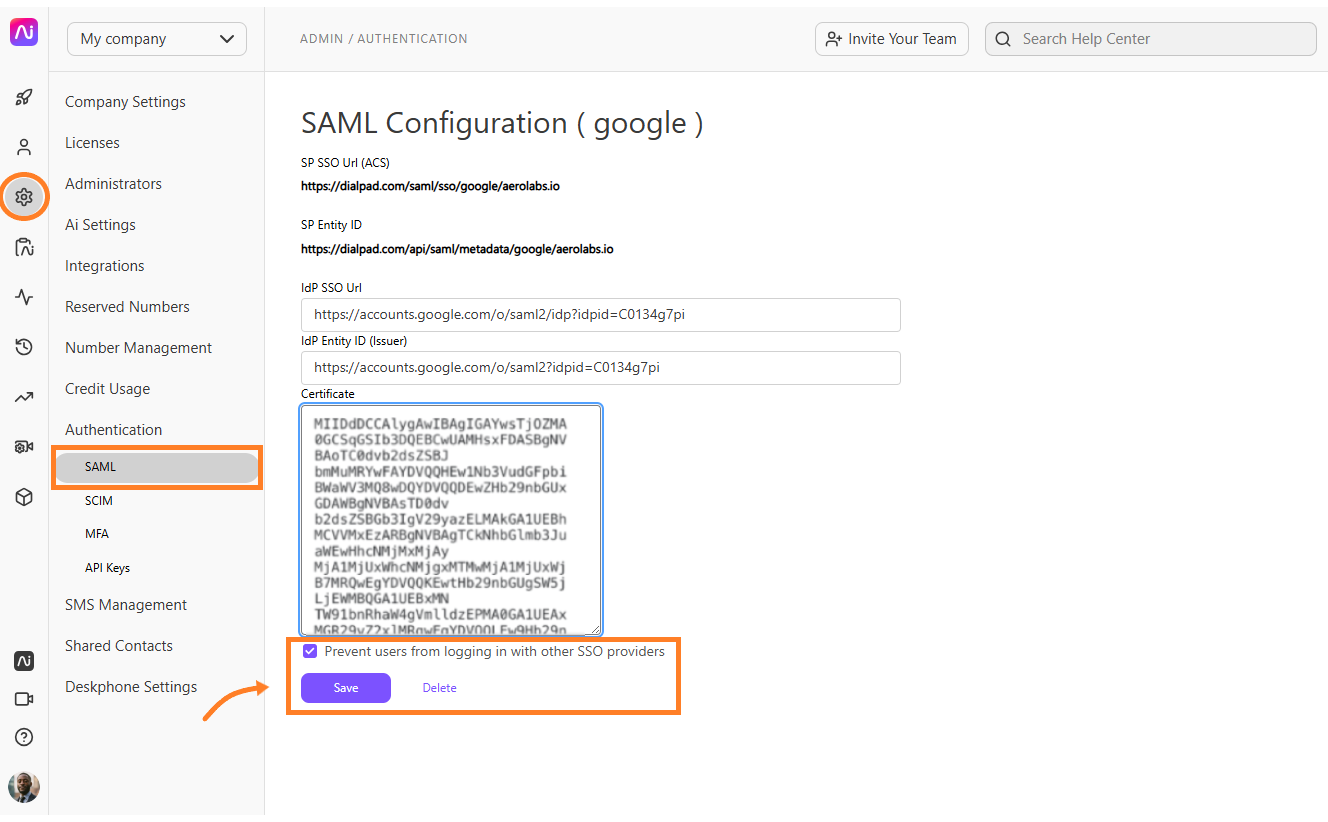Open SMS Management menu item
The height and width of the screenshot is (822, 1328).
pyautogui.click(x=126, y=605)
